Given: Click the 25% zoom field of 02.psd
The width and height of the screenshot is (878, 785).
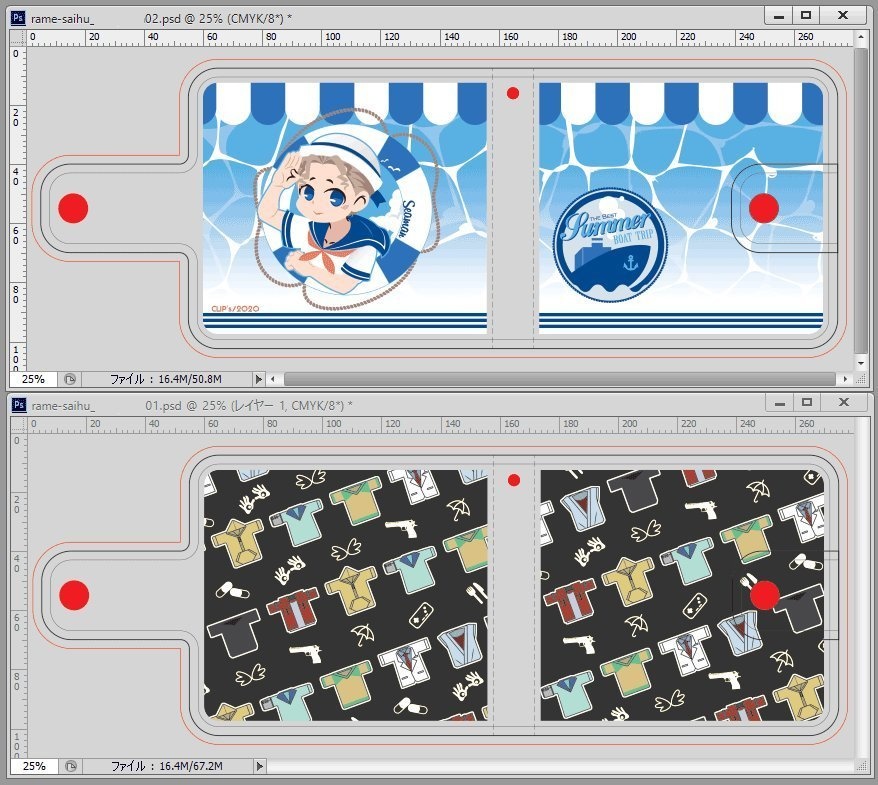Looking at the screenshot, I should [36, 378].
